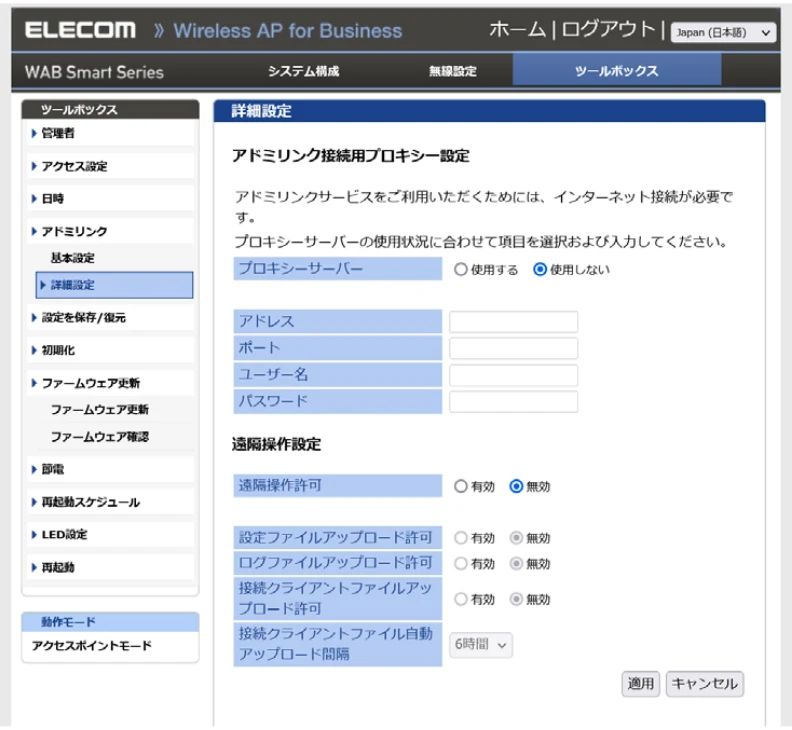Click the パスワード input field
The height and width of the screenshot is (730, 792).
click(513, 402)
